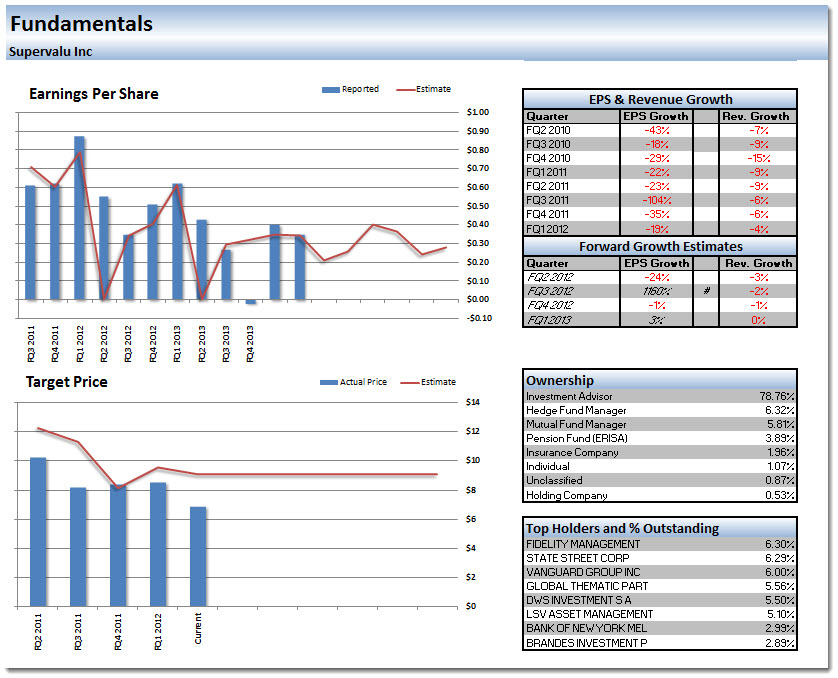This screenshot has height=678, width=838.
Task: Select the 0% forward revenue growth value
Action: [758, 320]
